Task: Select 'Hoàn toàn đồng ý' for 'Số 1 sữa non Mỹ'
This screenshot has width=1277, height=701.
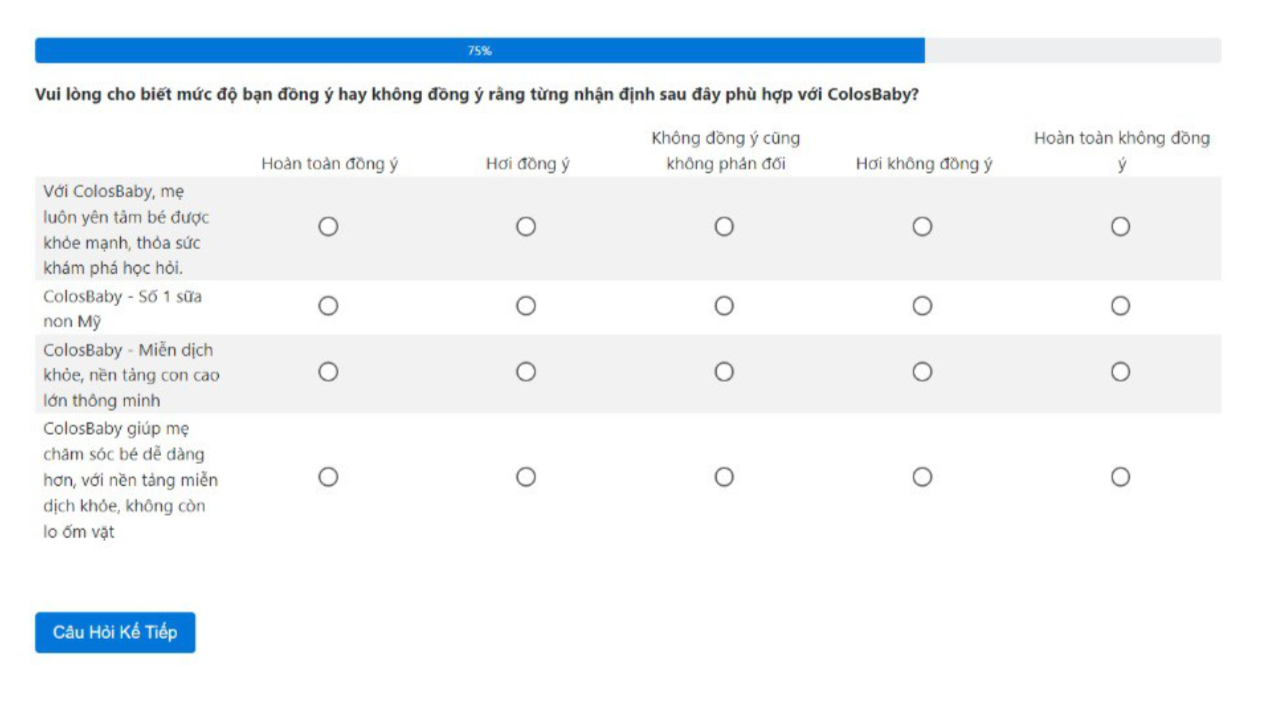Action: tap(328, 306)
